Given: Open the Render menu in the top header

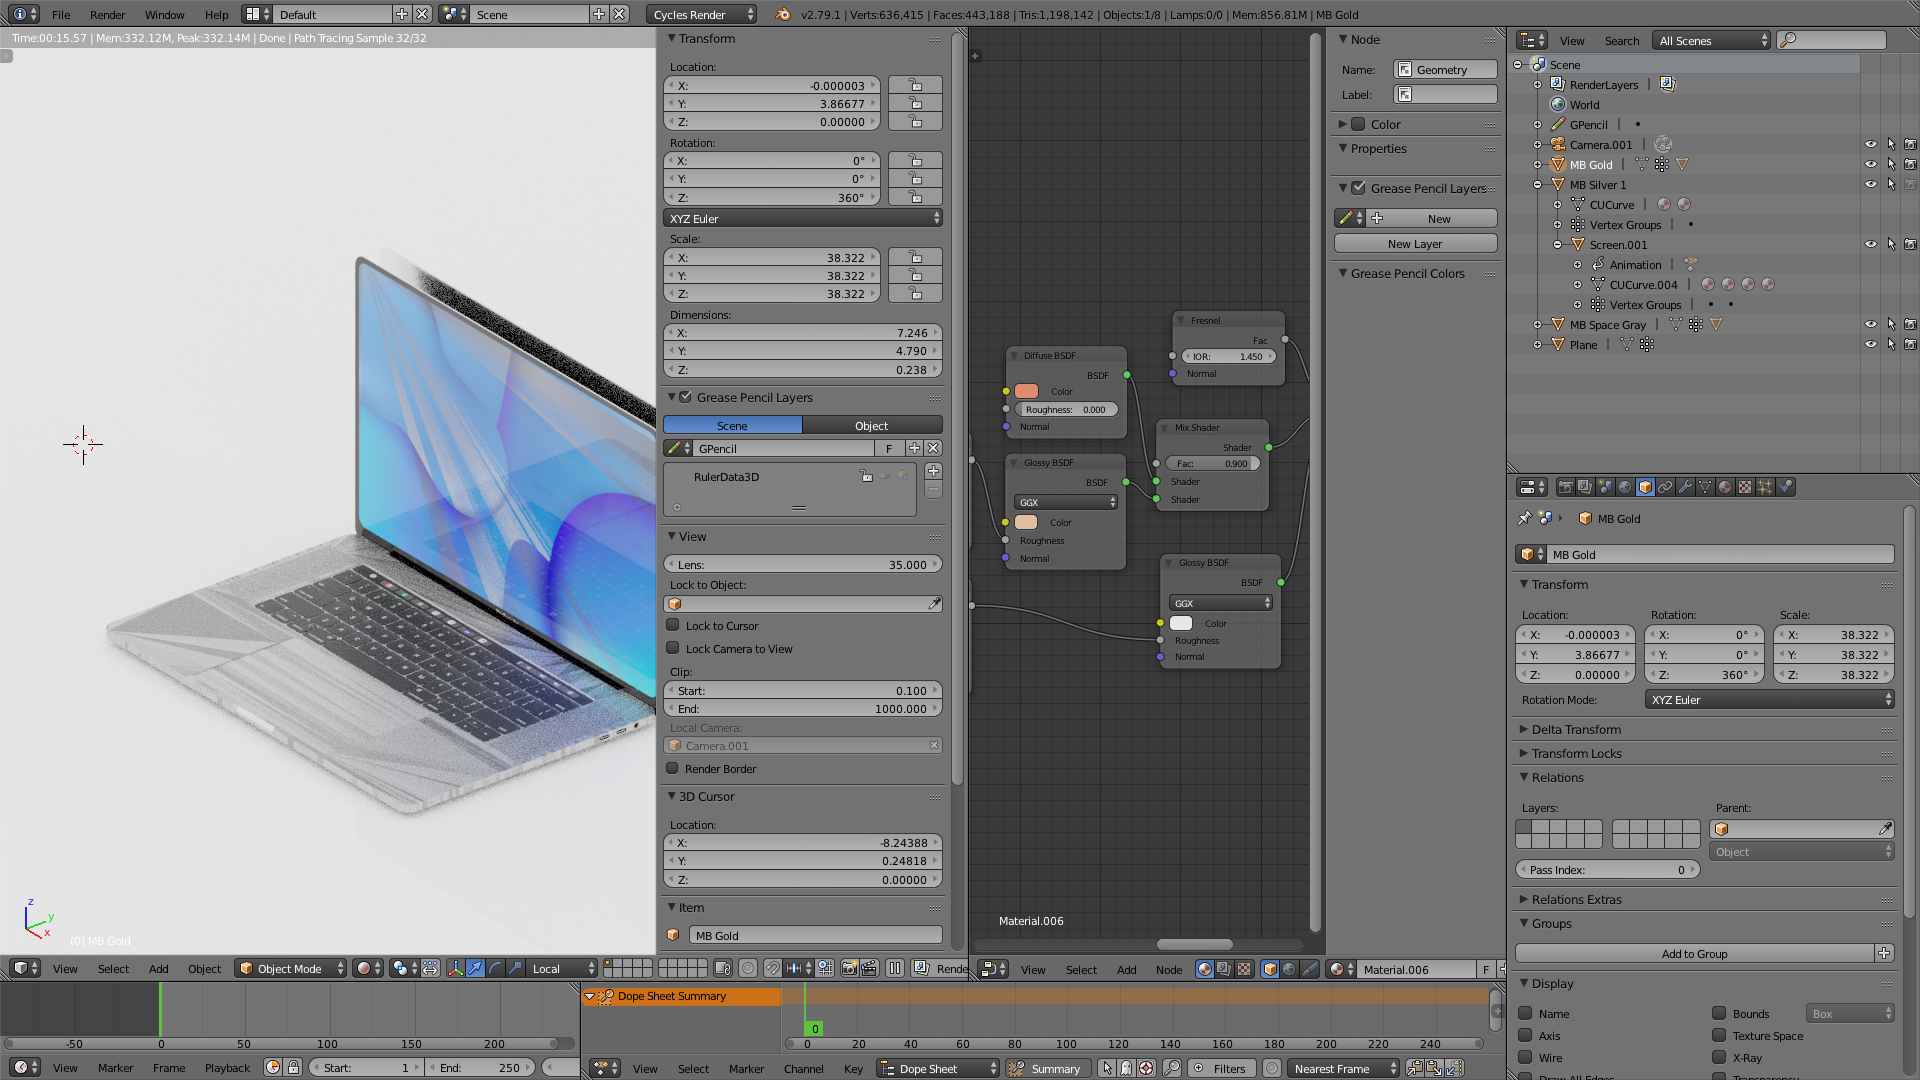Looking at the screenshot, I should pyautogui.click(x=107, y=14).
